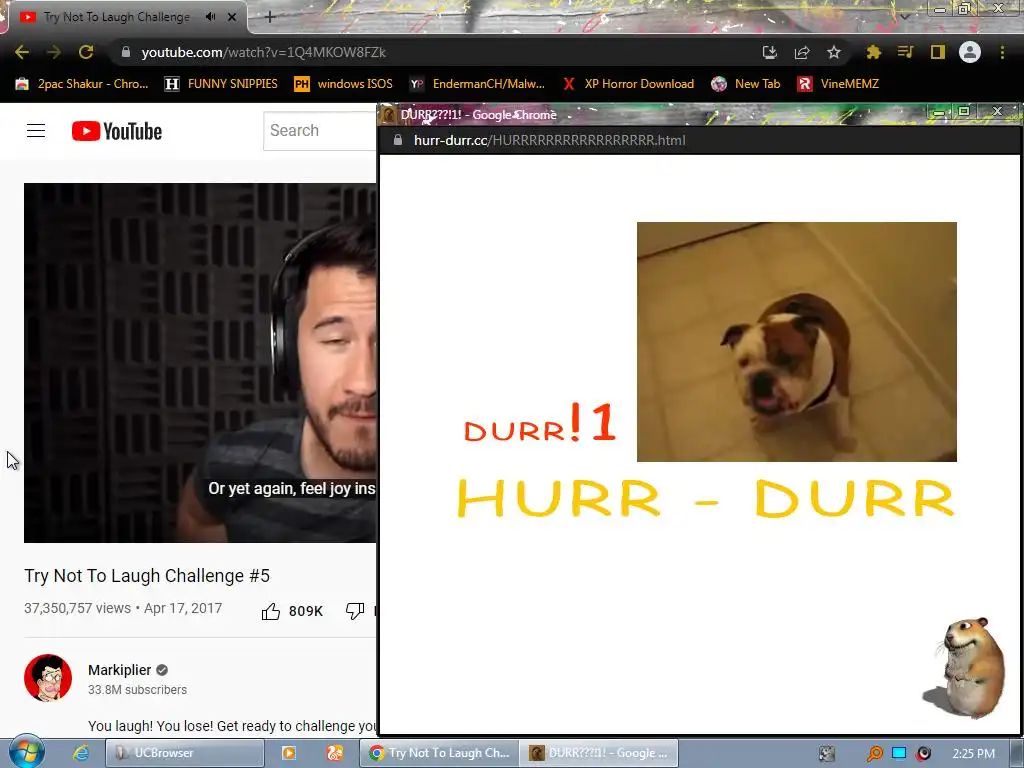Viewport: 1024px width, 768px height.
Task: Open the Chrome three-dot menu
Action: coord(1002,52)
